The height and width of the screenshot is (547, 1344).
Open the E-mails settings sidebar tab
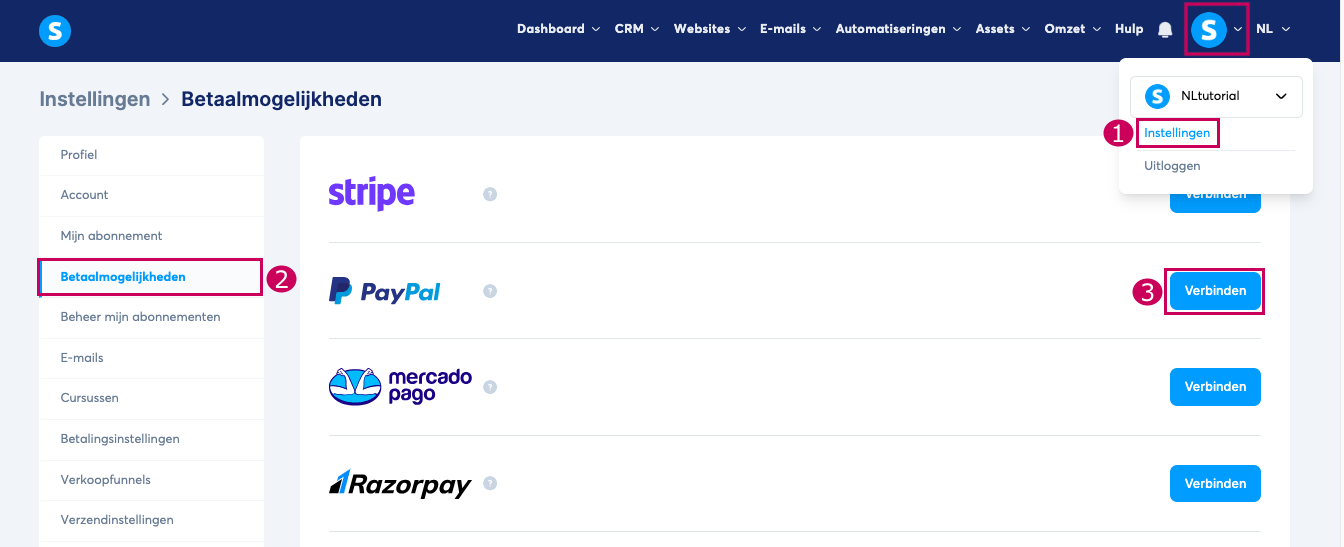[x=151, y=358]
